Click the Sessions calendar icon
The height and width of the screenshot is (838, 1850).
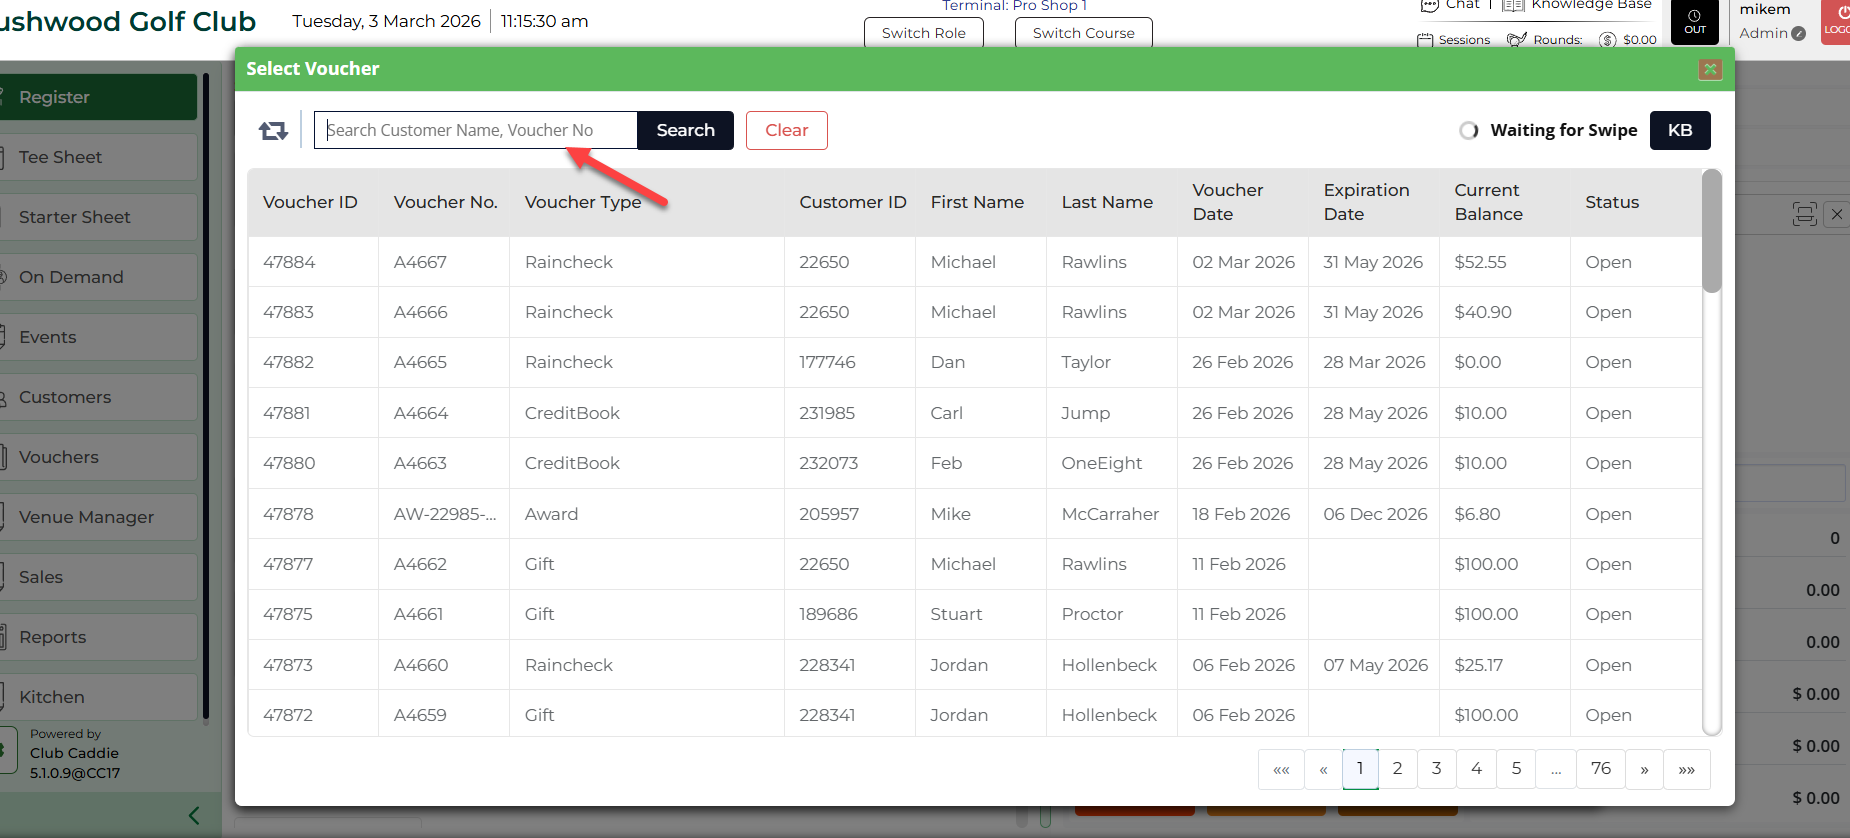click(x=1425, y=40)
